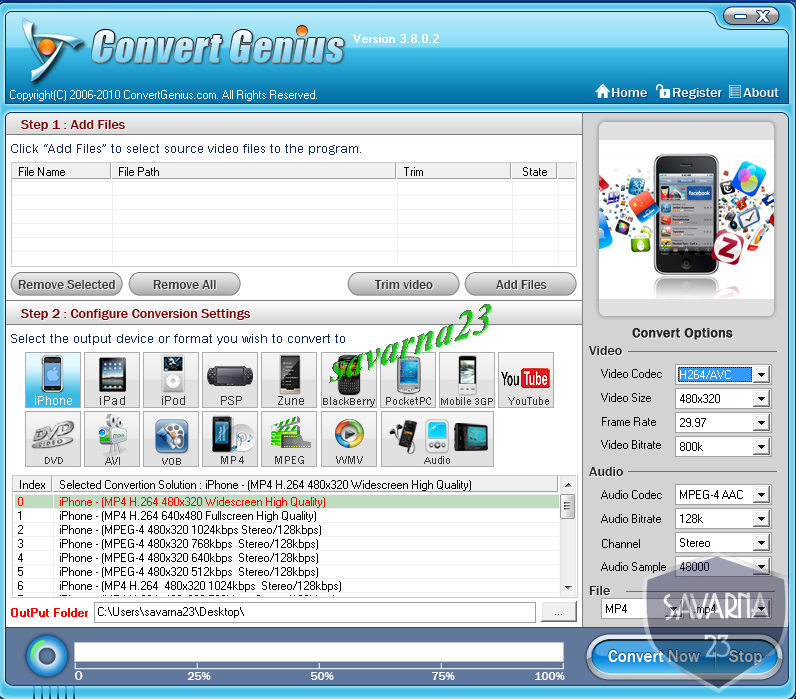Image resolution: width=796 pixels, height=699 pixels.
Task: Click the Convert Genius logo icon
Action: coord(50,51)
